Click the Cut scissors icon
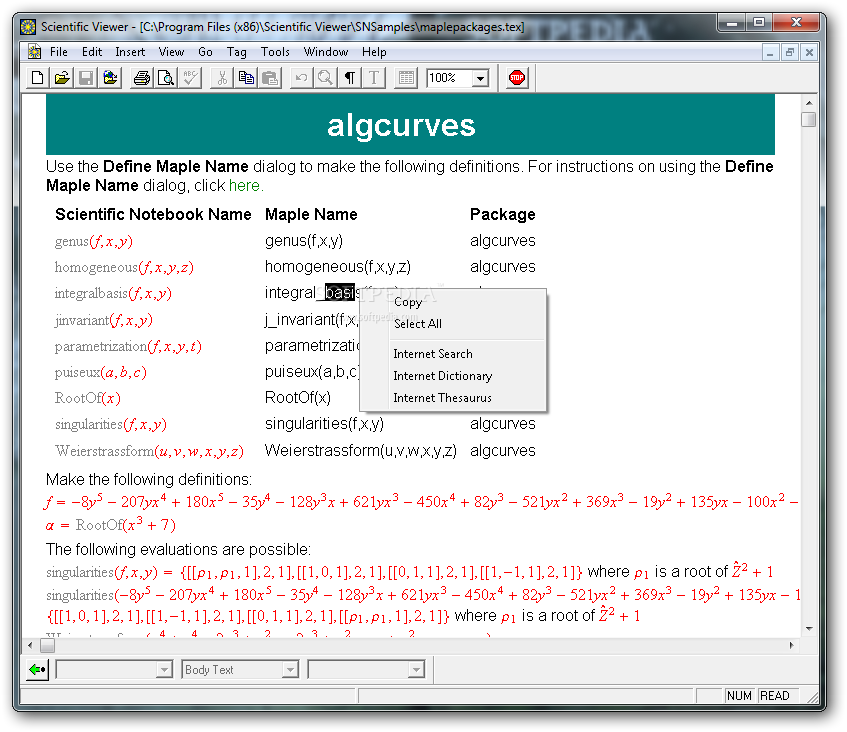Screen dimensions: 847x732 [x=221, y=78]
